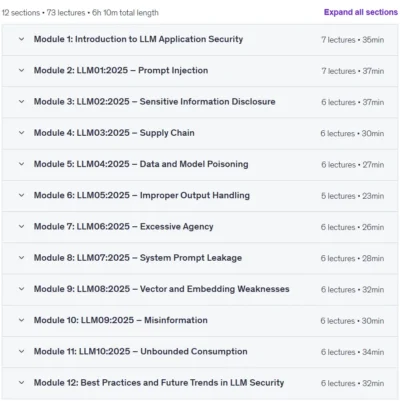This screenshot has width=400, height=401.
Task: Click Module 11 '6 lectures • 34min' label
Action: 352,352
